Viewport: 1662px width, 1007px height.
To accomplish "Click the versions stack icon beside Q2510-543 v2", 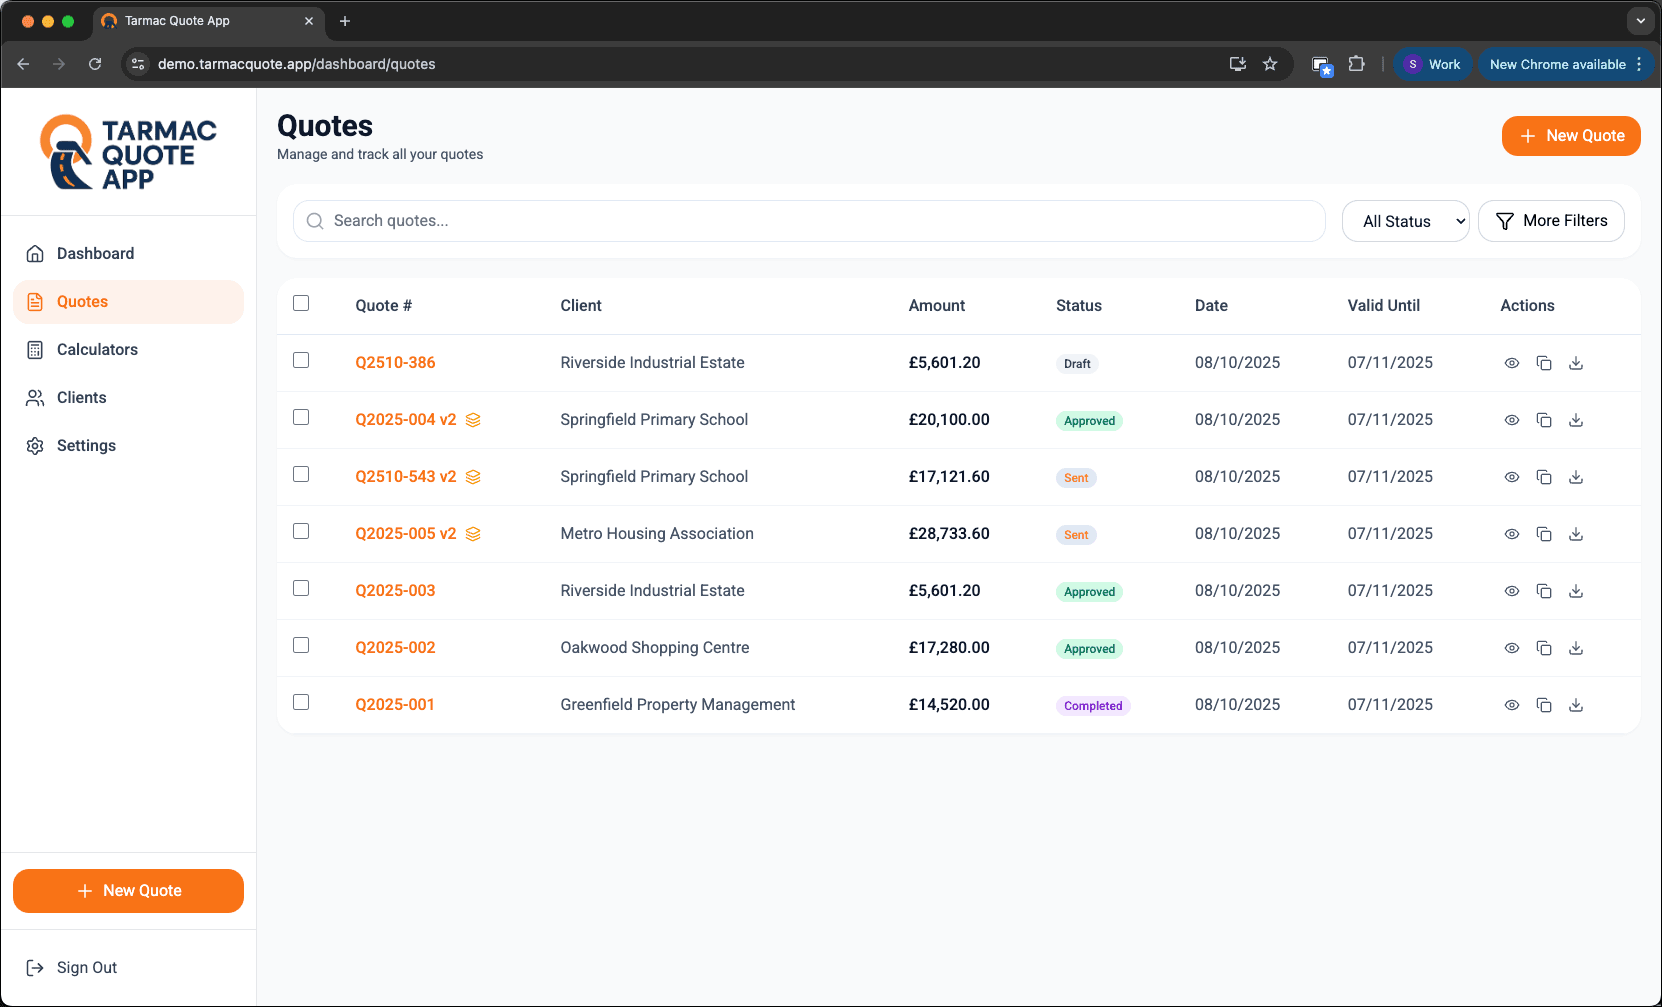I will 473,477.
